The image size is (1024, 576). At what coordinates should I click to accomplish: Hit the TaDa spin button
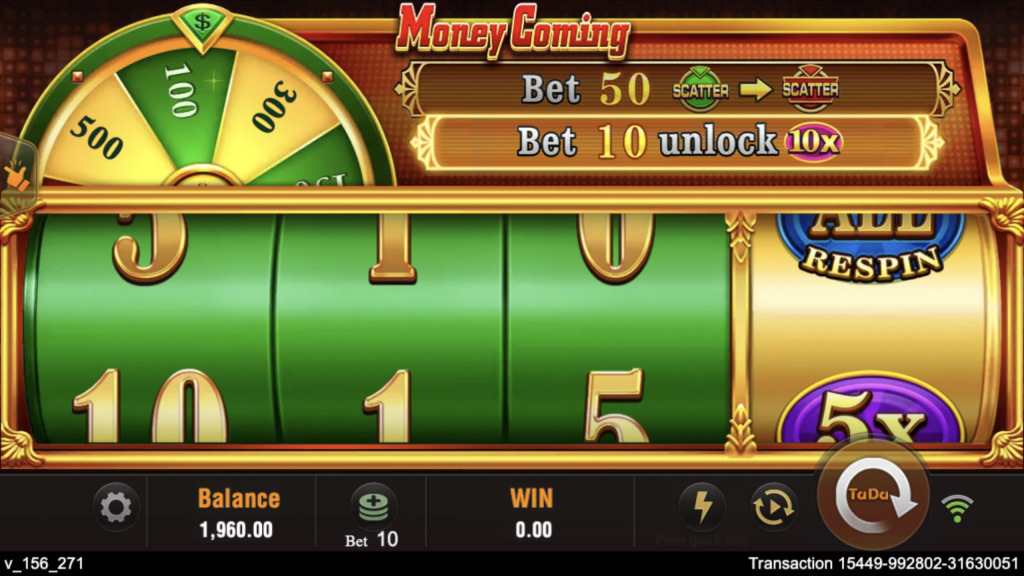point(874,498)
